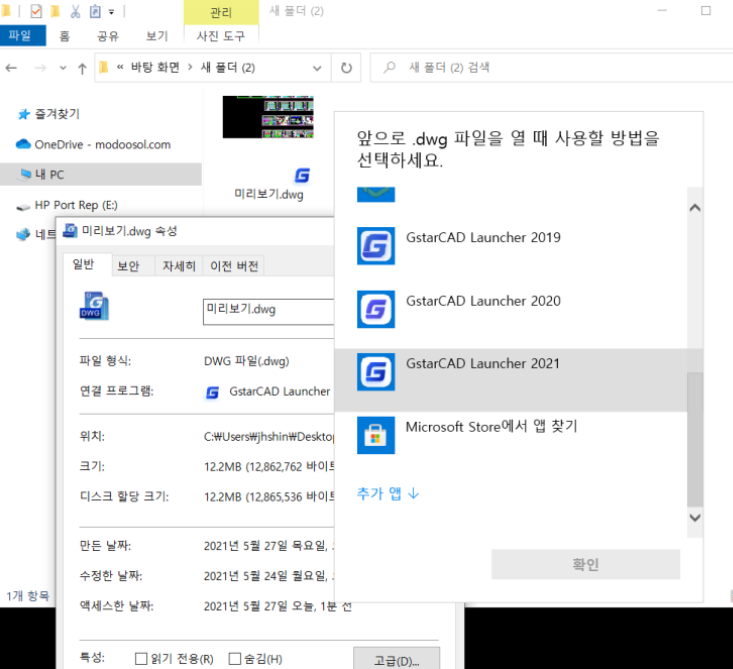Select the 관리 contextual tab
The image size is (733, 669).
[221, 12]
